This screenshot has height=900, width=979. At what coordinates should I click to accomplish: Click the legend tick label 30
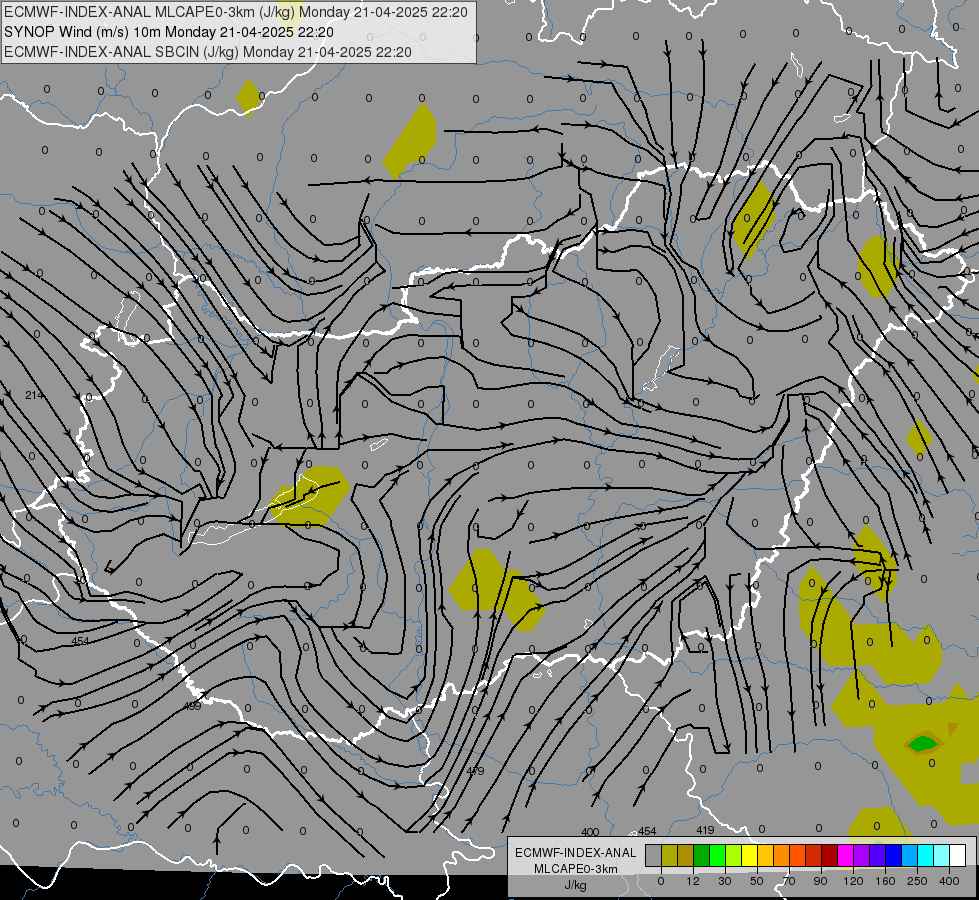point(725,881)
